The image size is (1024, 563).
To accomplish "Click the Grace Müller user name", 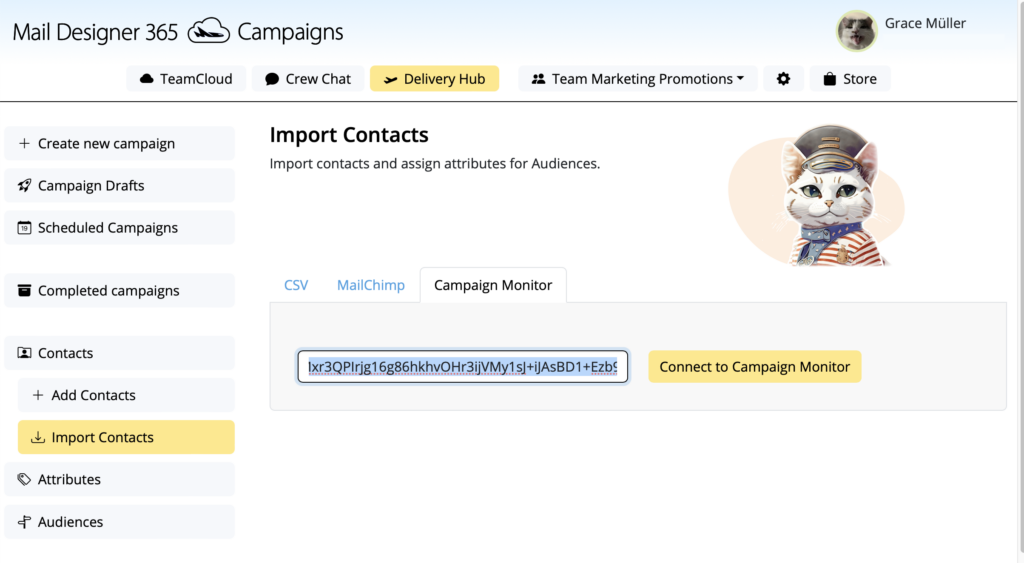I will click(x=925, y=23).
